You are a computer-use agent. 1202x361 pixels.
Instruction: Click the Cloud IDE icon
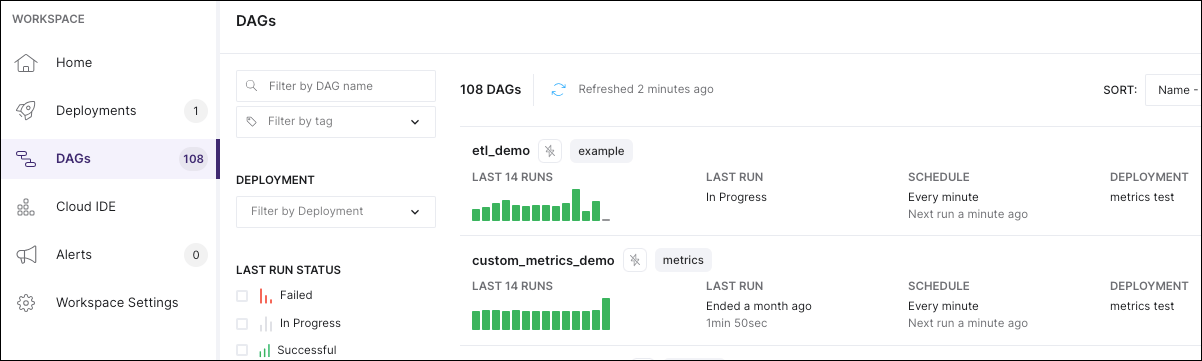(26, 207)
